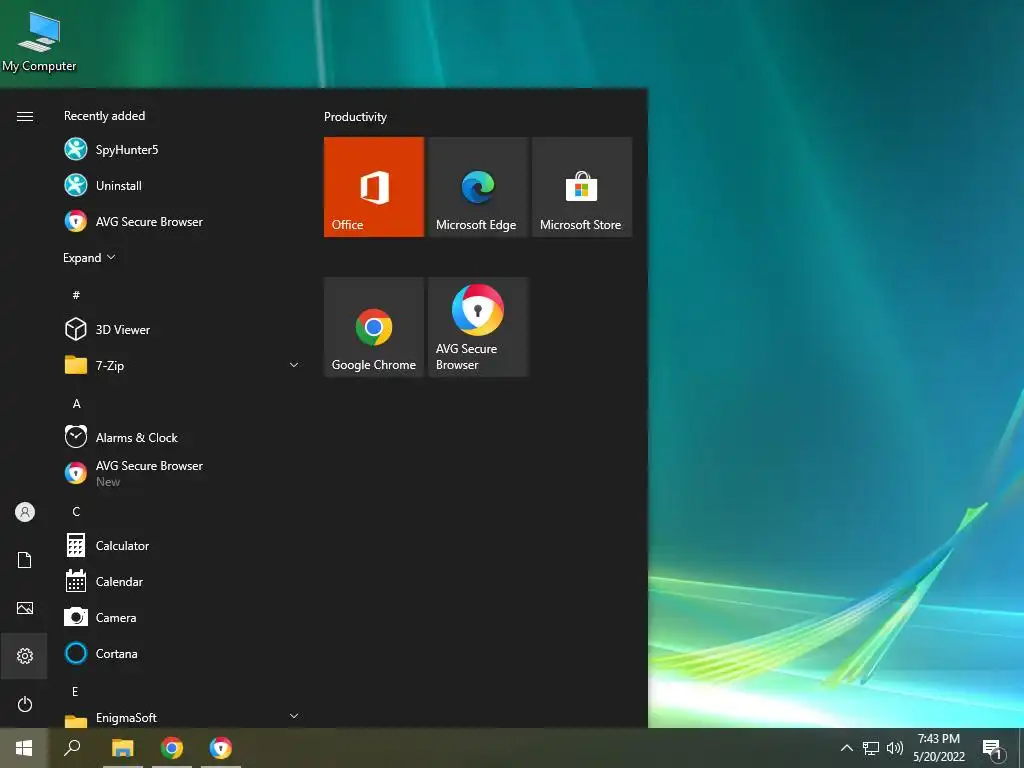Expand the 7-Zip folder chevron

294,365
